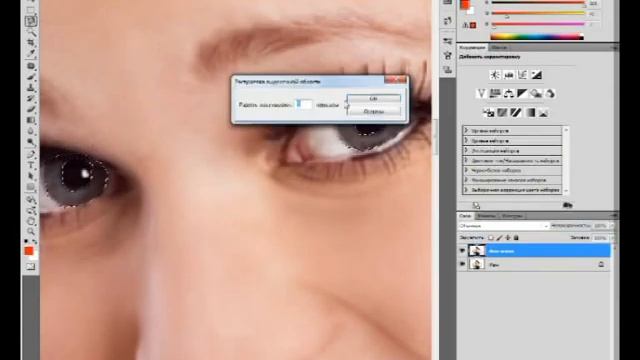The width and height of the screenshot is (640, 360).
Task: Add a Photo Filter adjustment layer
Action: tap(536, 94)
